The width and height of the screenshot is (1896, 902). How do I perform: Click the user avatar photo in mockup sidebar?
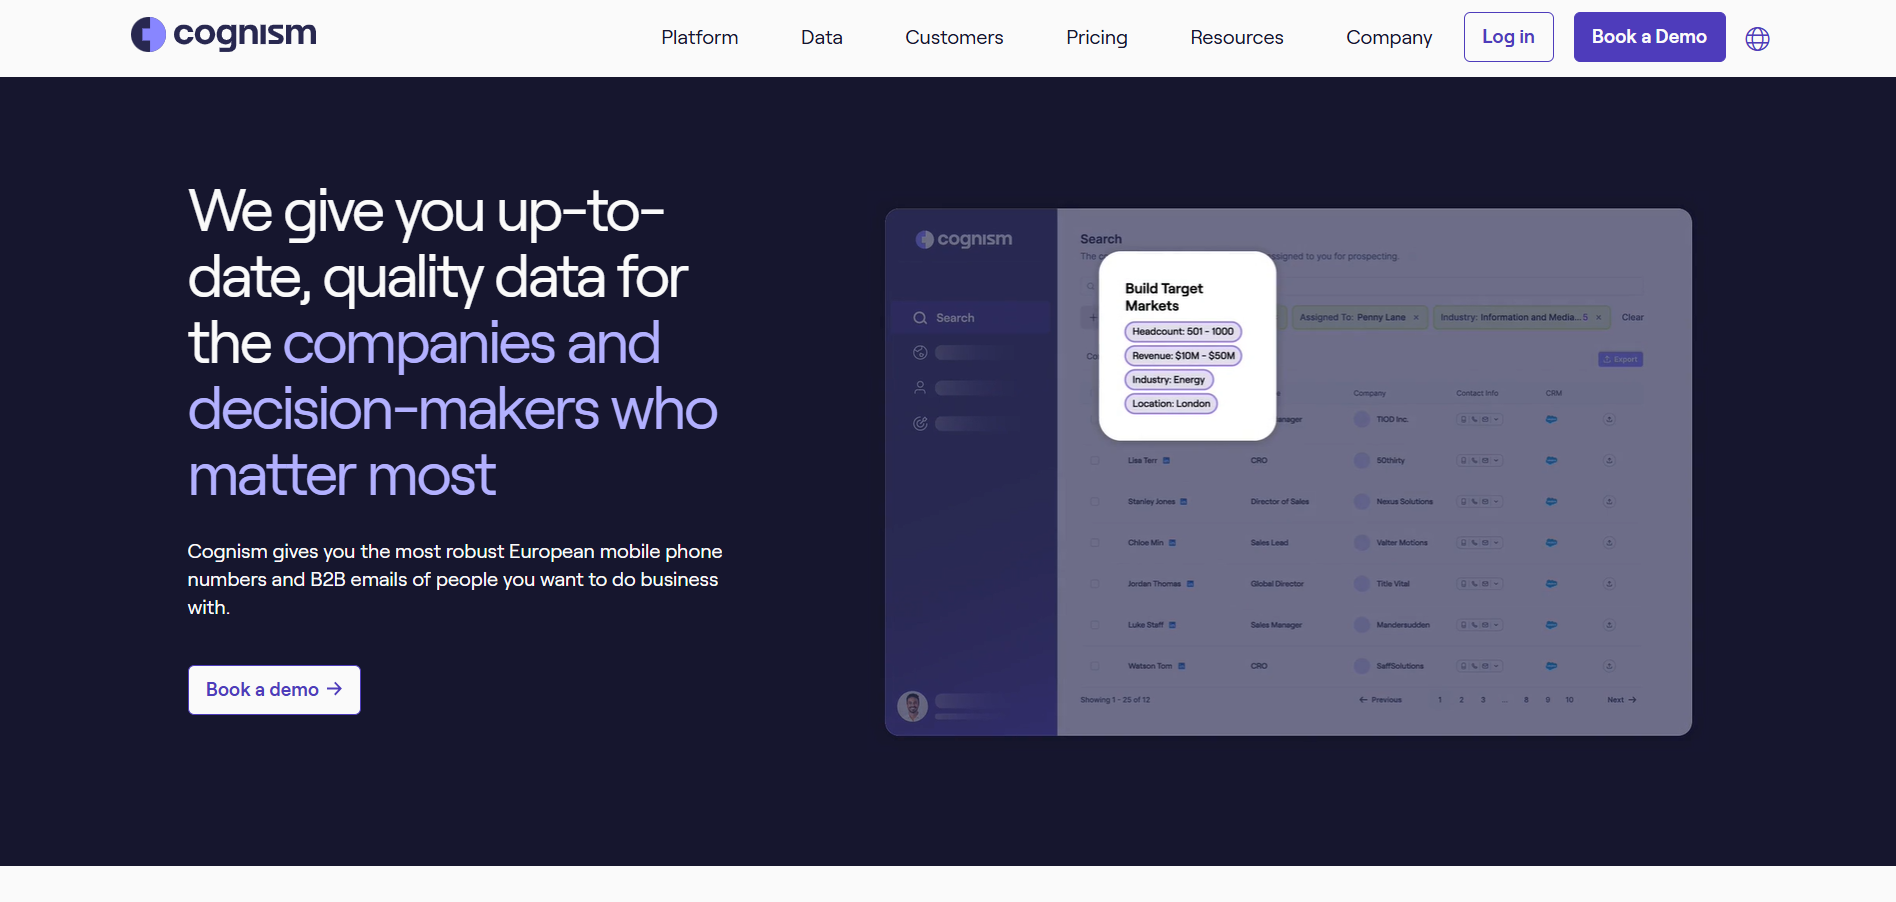coord(912,706)
